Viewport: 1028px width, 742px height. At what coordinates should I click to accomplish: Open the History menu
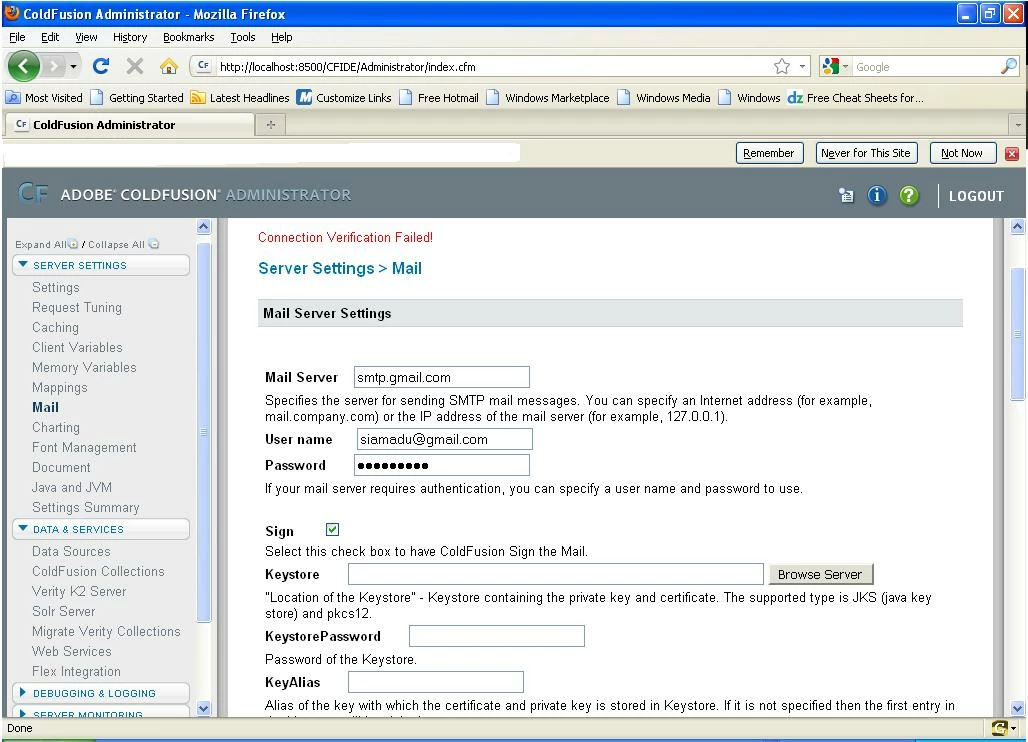(x=130, y=37)
